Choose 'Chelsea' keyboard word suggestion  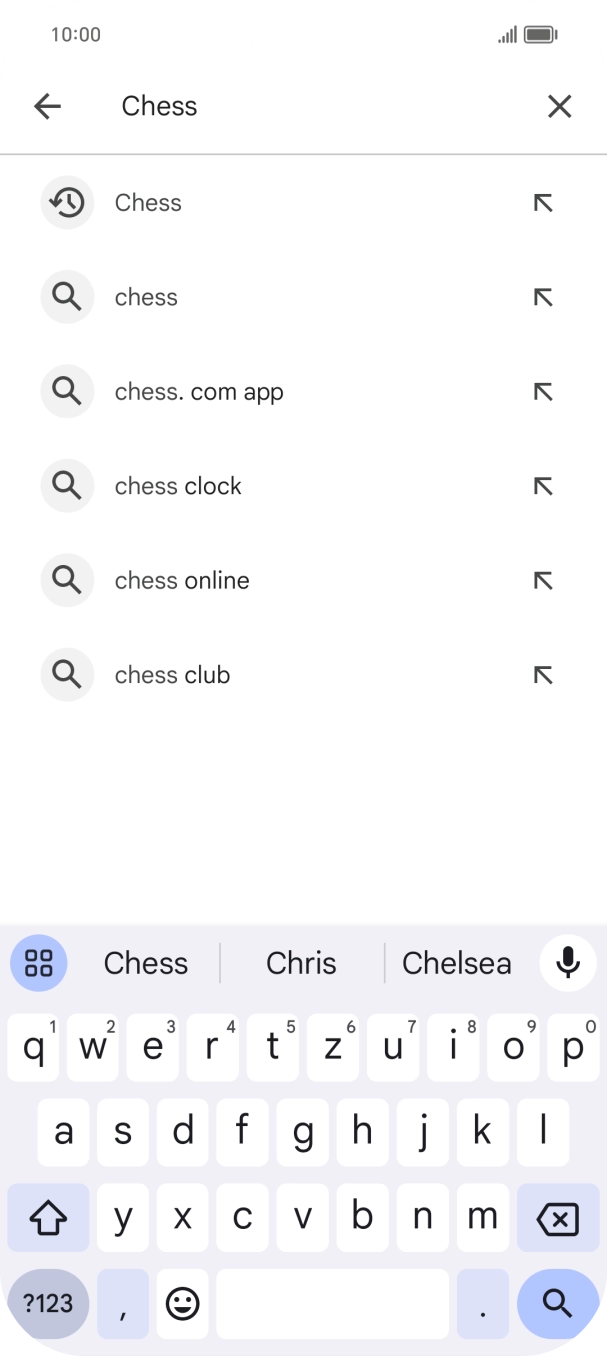[x=456, y=963]
